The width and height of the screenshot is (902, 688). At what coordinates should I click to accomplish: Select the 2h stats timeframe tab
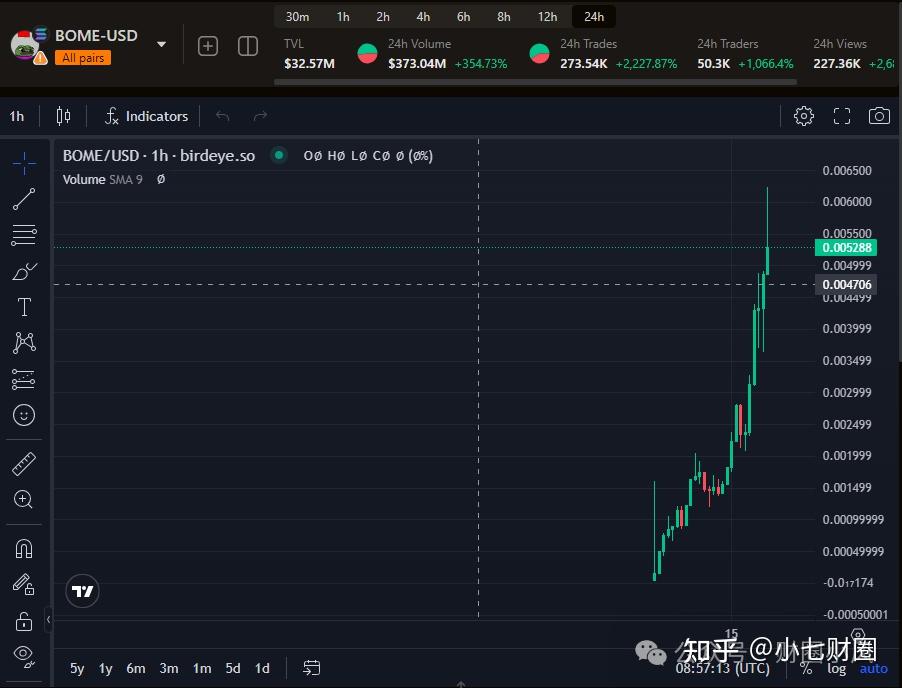point(383,17)
